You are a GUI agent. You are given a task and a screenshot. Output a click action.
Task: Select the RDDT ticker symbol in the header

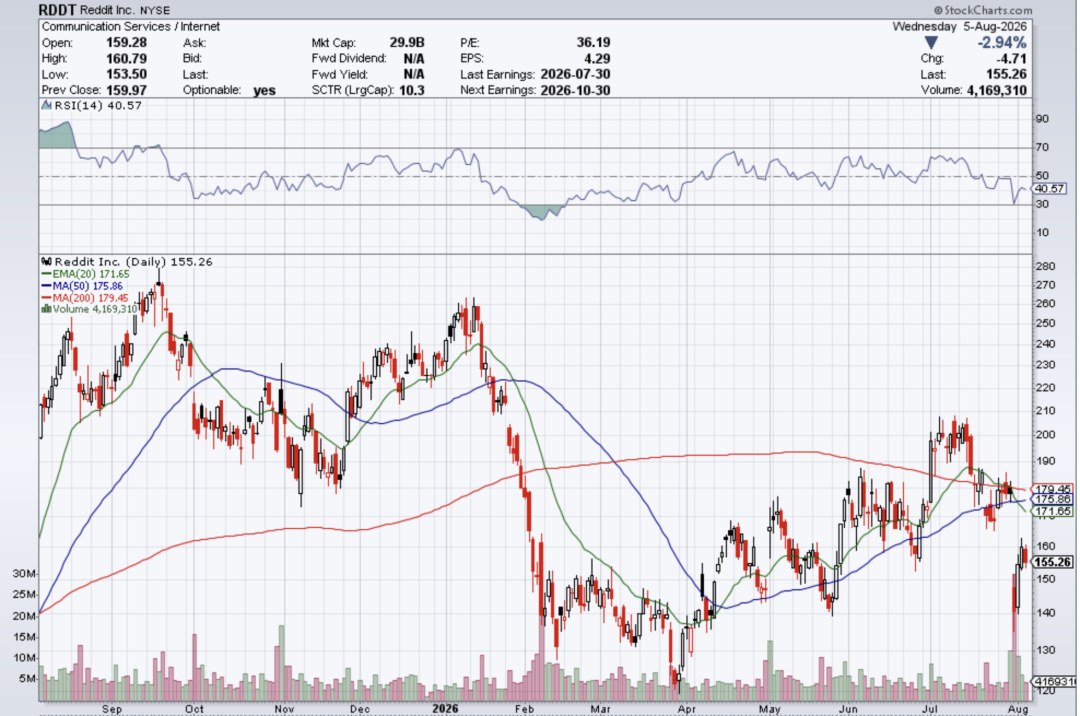[x=57, y=10]
